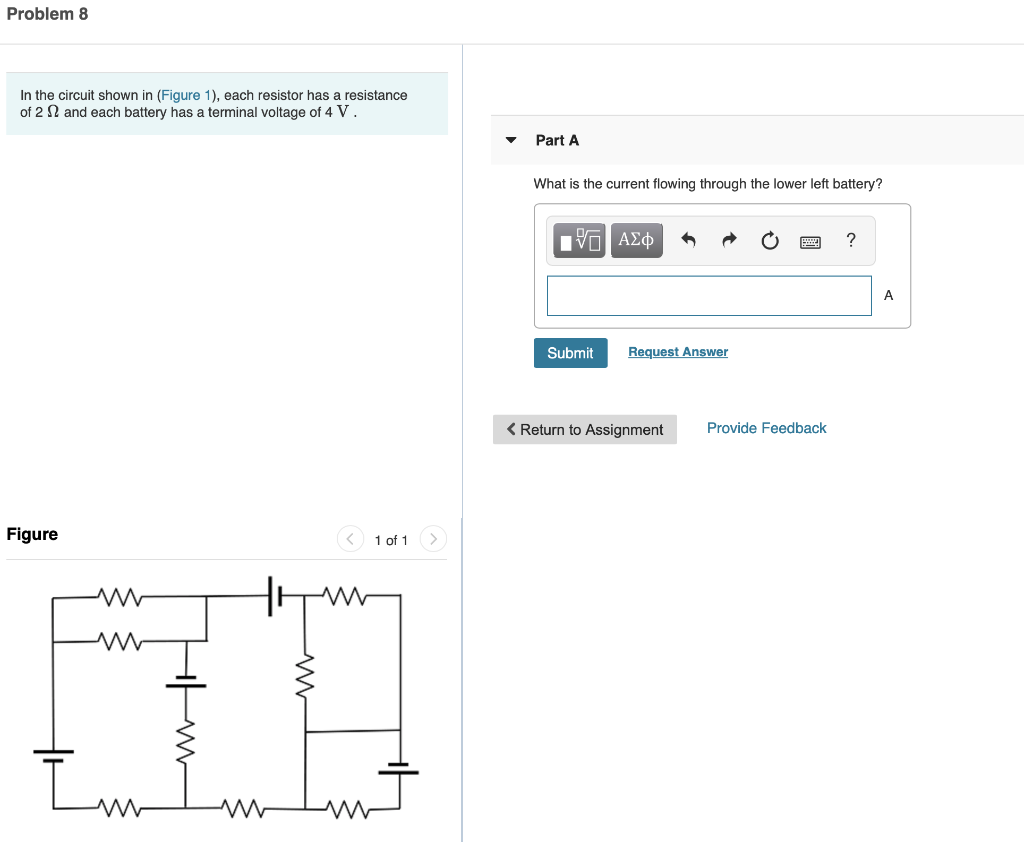Click the help question mark icon
The height and width of the screenshot is (842, 1024).
point(851,240)
